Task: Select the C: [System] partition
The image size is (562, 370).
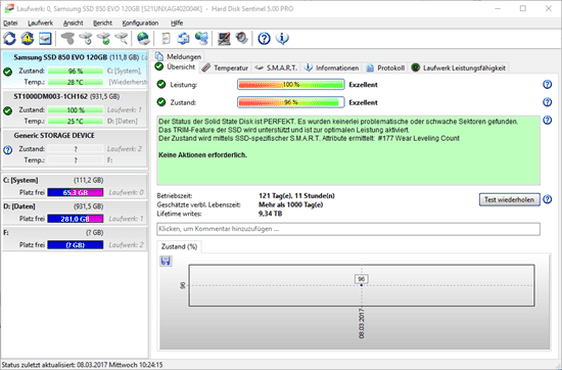Action: pos(75,186)
